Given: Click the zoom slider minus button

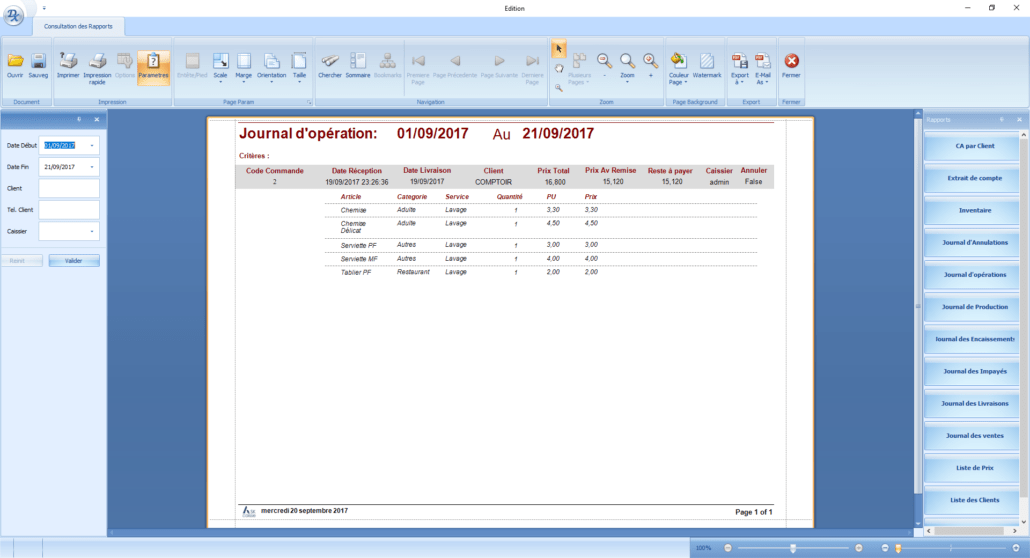Looking at the screenshot, I should 728,548.
